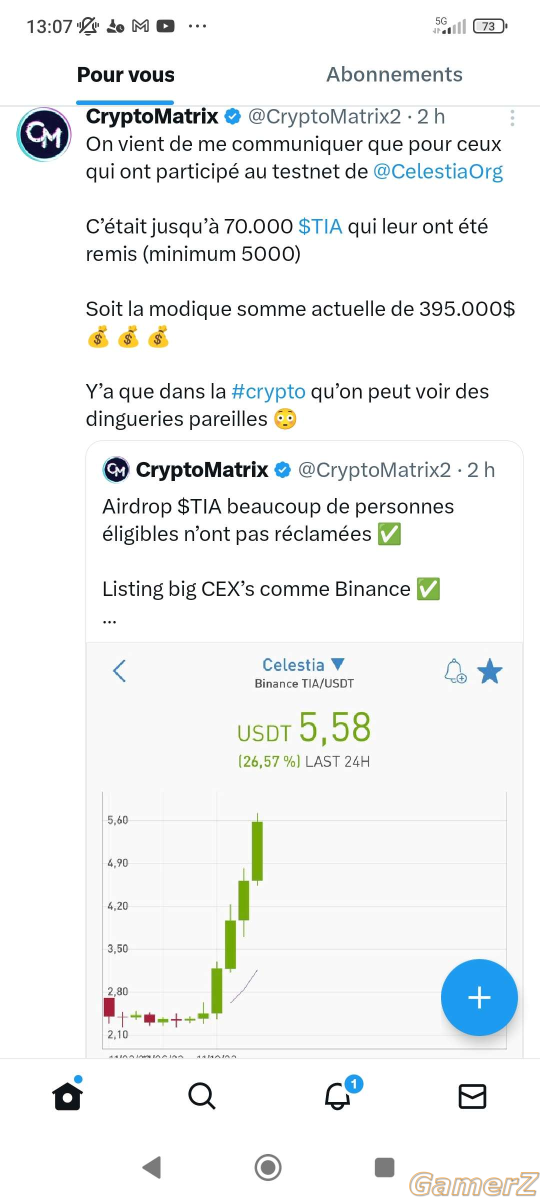Screen dimensions: 540x1200
Task: Open notifications bell with badge
Action: (x=340, y=1094)
